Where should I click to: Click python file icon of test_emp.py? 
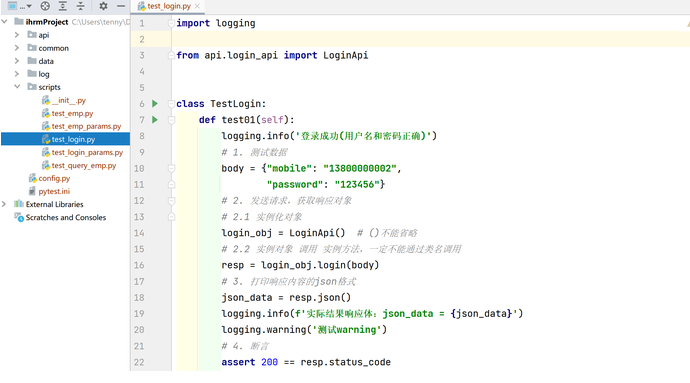click(x=46, y=113)
